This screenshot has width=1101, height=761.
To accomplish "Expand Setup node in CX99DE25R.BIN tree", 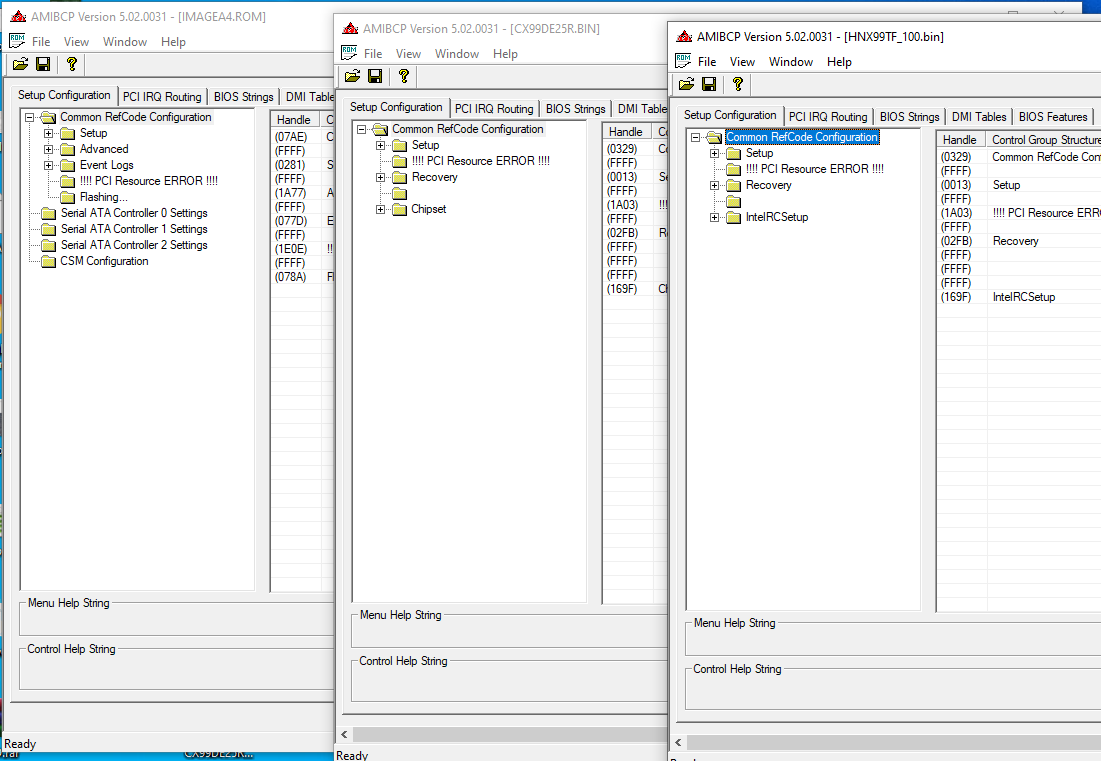I will (381, 145).
